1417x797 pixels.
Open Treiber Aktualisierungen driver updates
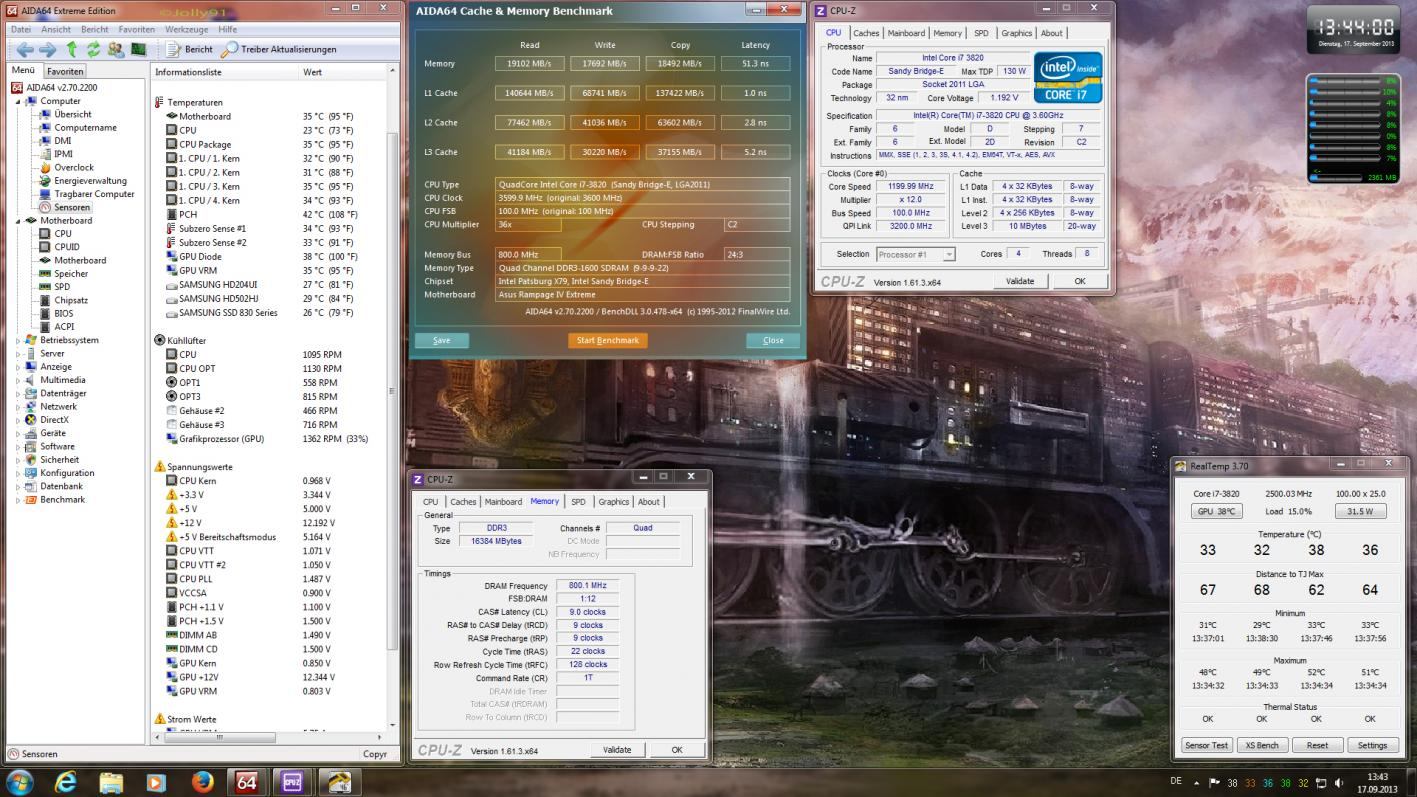pos(279,49)
